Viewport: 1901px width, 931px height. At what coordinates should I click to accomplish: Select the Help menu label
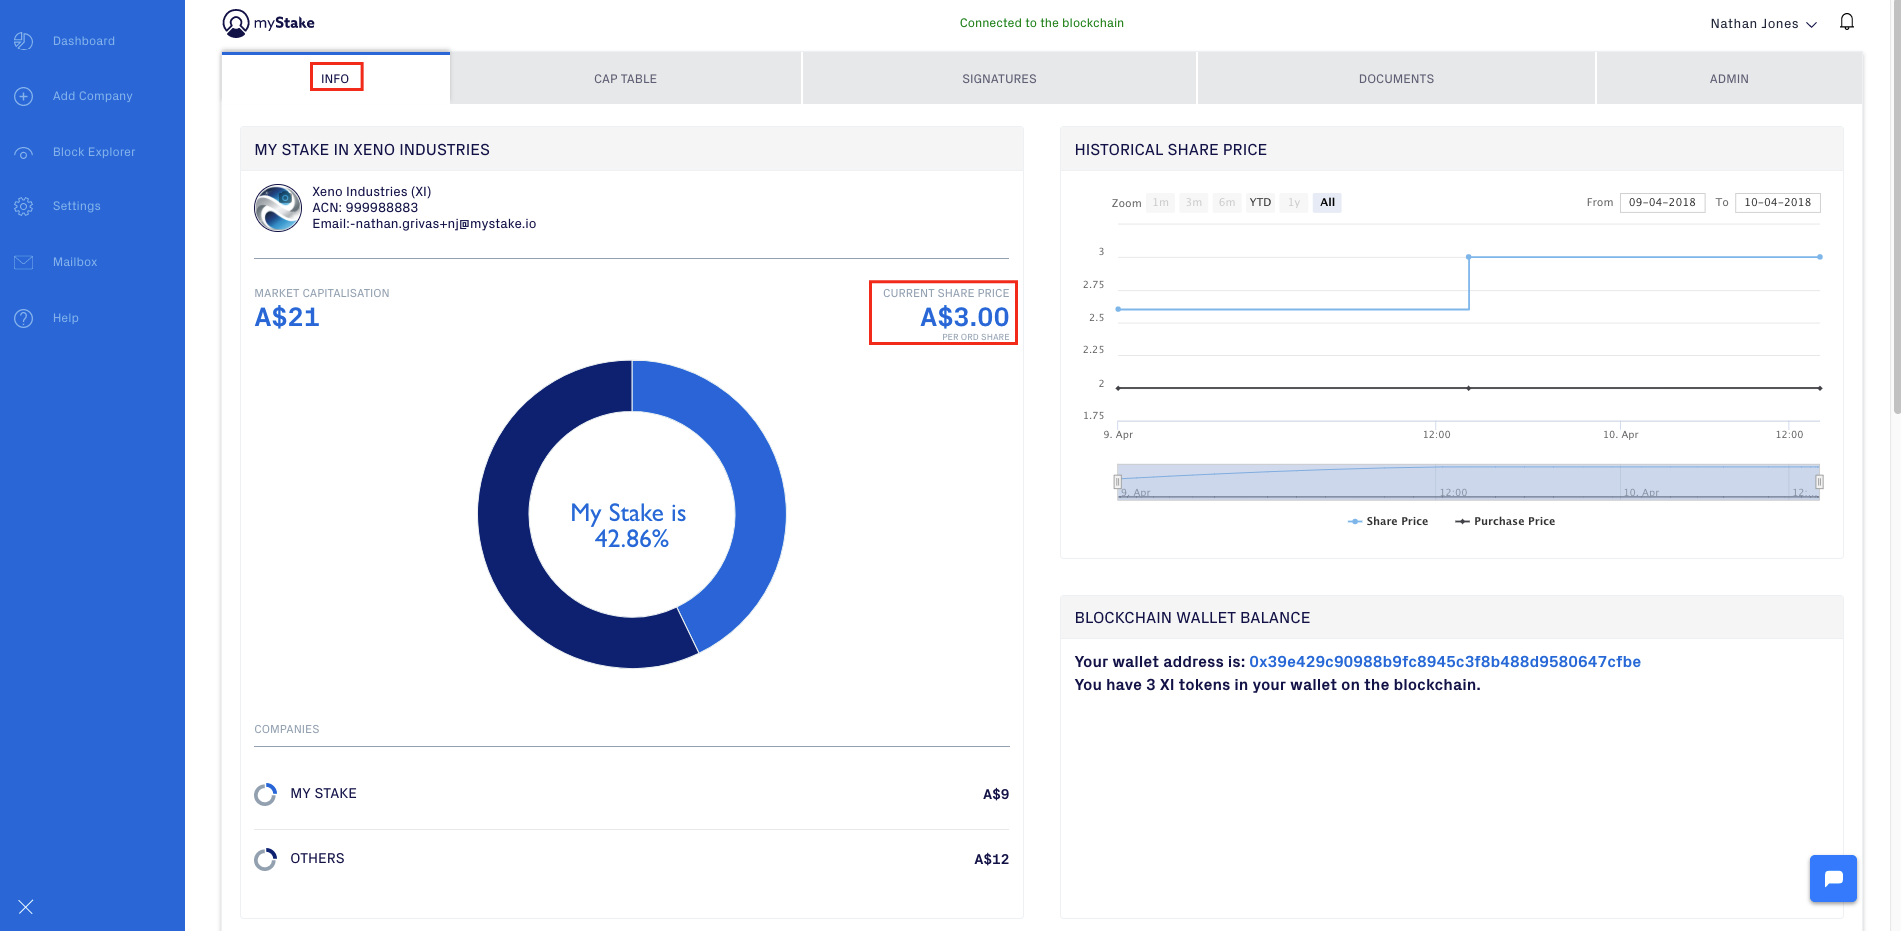pos(66,318)
